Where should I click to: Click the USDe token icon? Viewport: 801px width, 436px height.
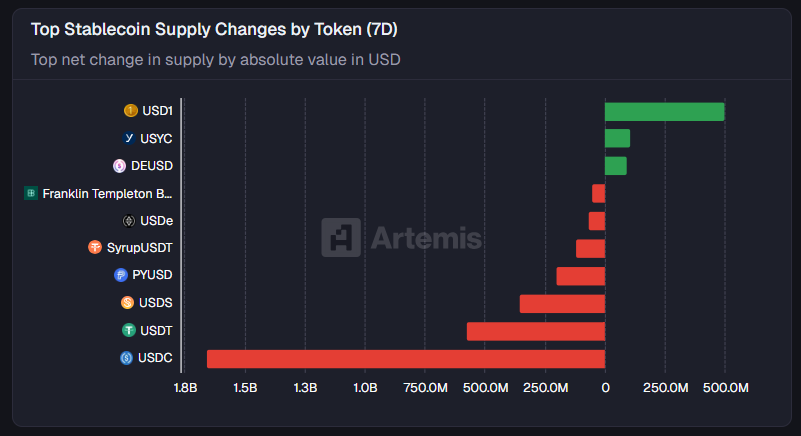(129, 220)
